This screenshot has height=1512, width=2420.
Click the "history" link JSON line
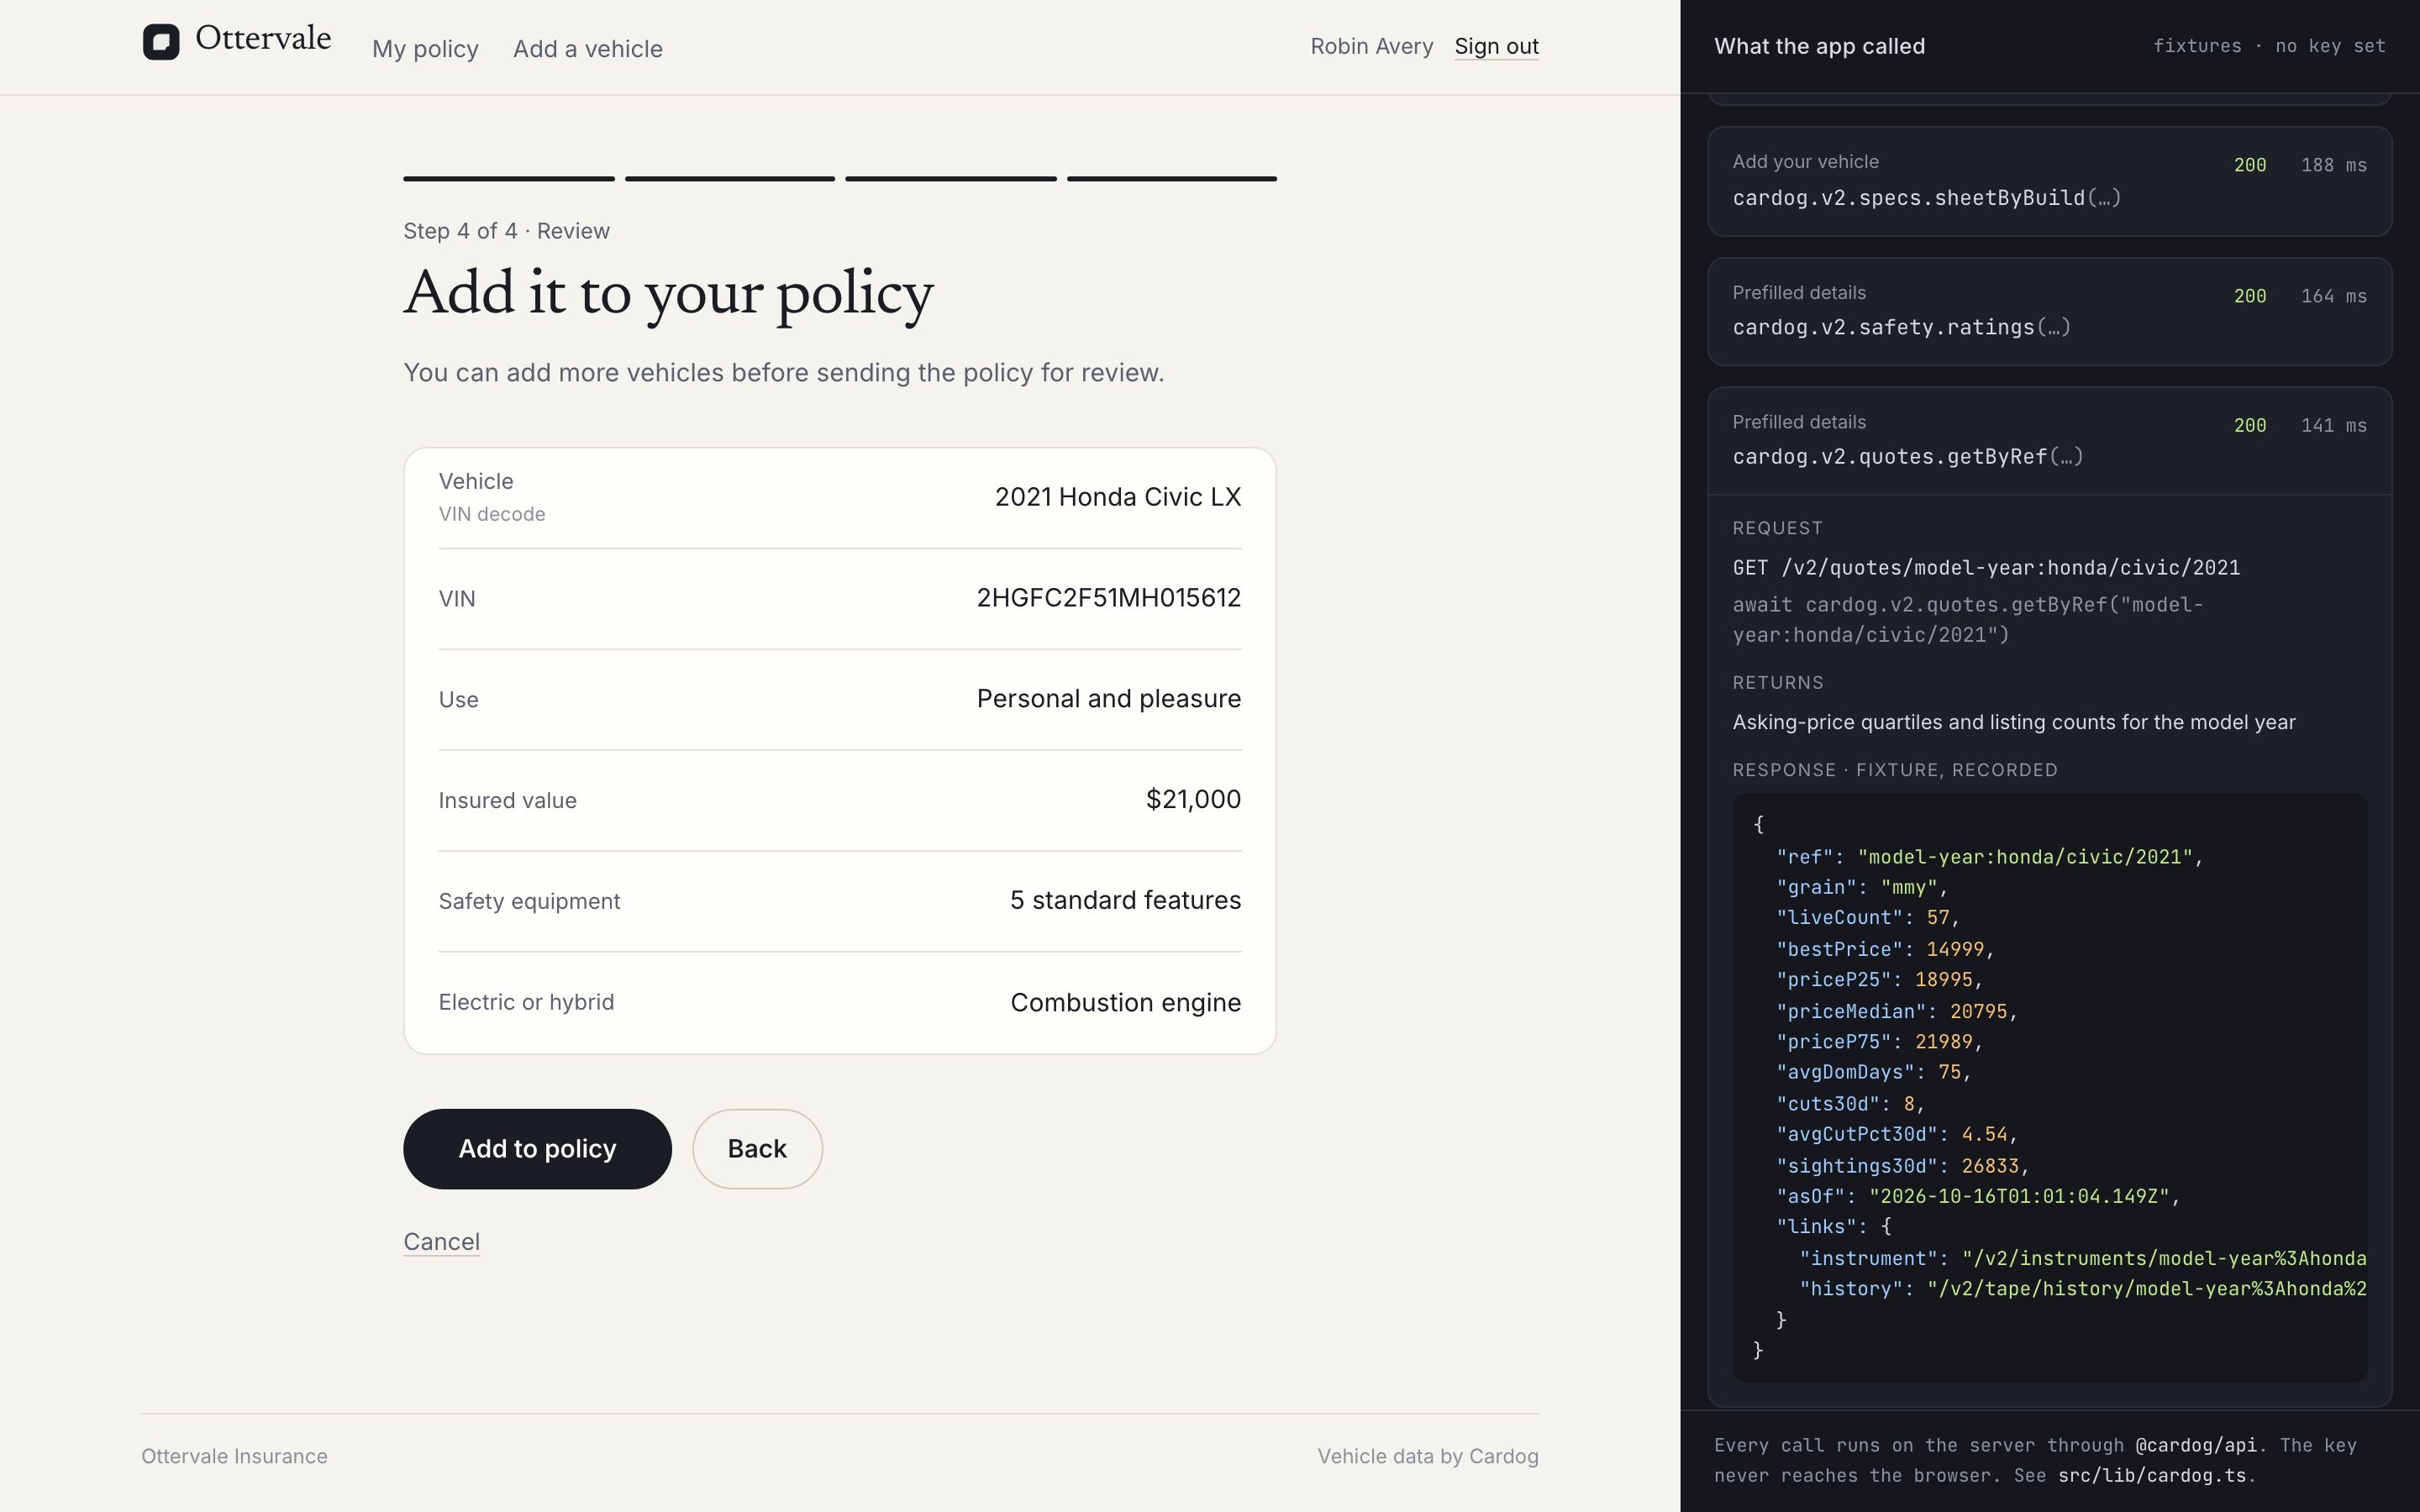pos(2082,1289)
